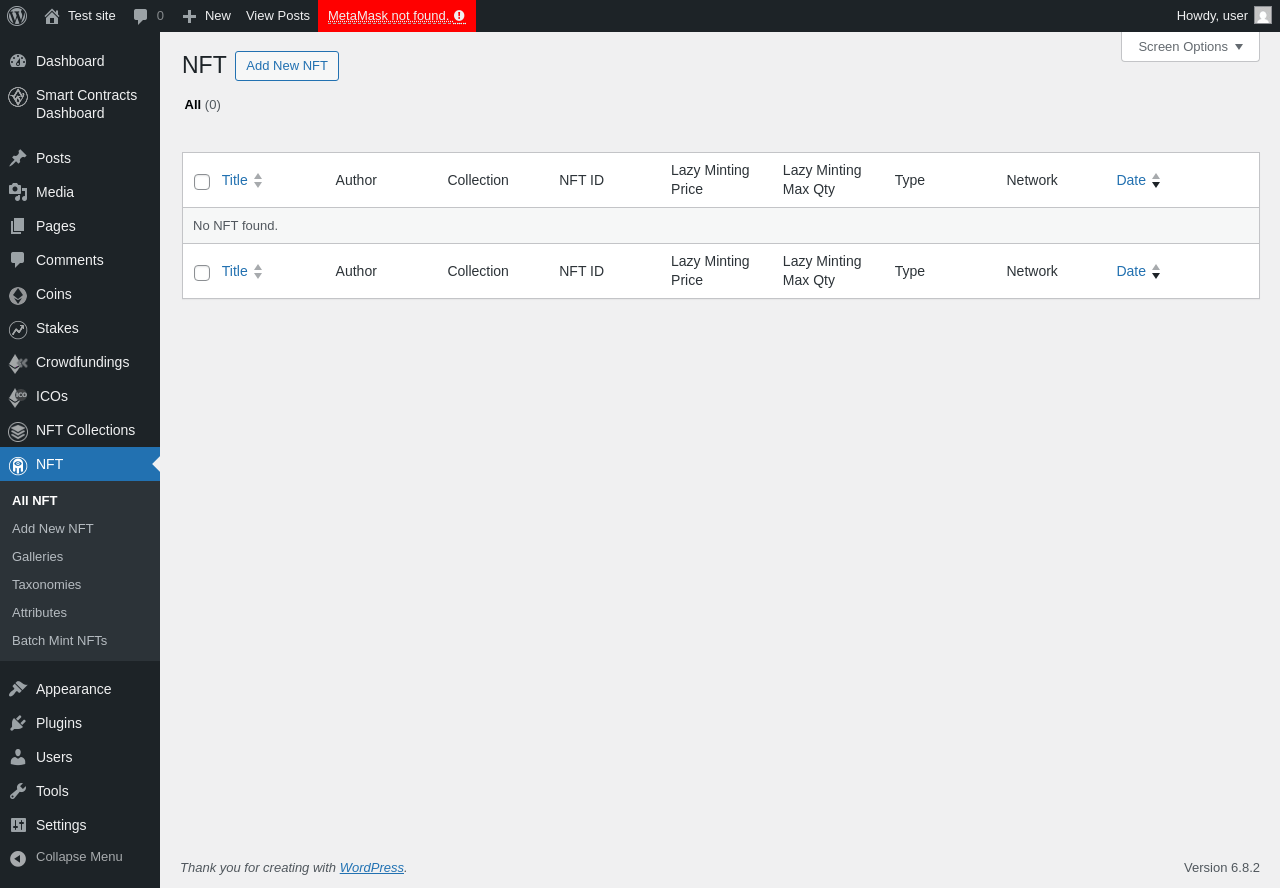Click the Settings sliders icon
1280x888 pixels.
coord(18,825)
